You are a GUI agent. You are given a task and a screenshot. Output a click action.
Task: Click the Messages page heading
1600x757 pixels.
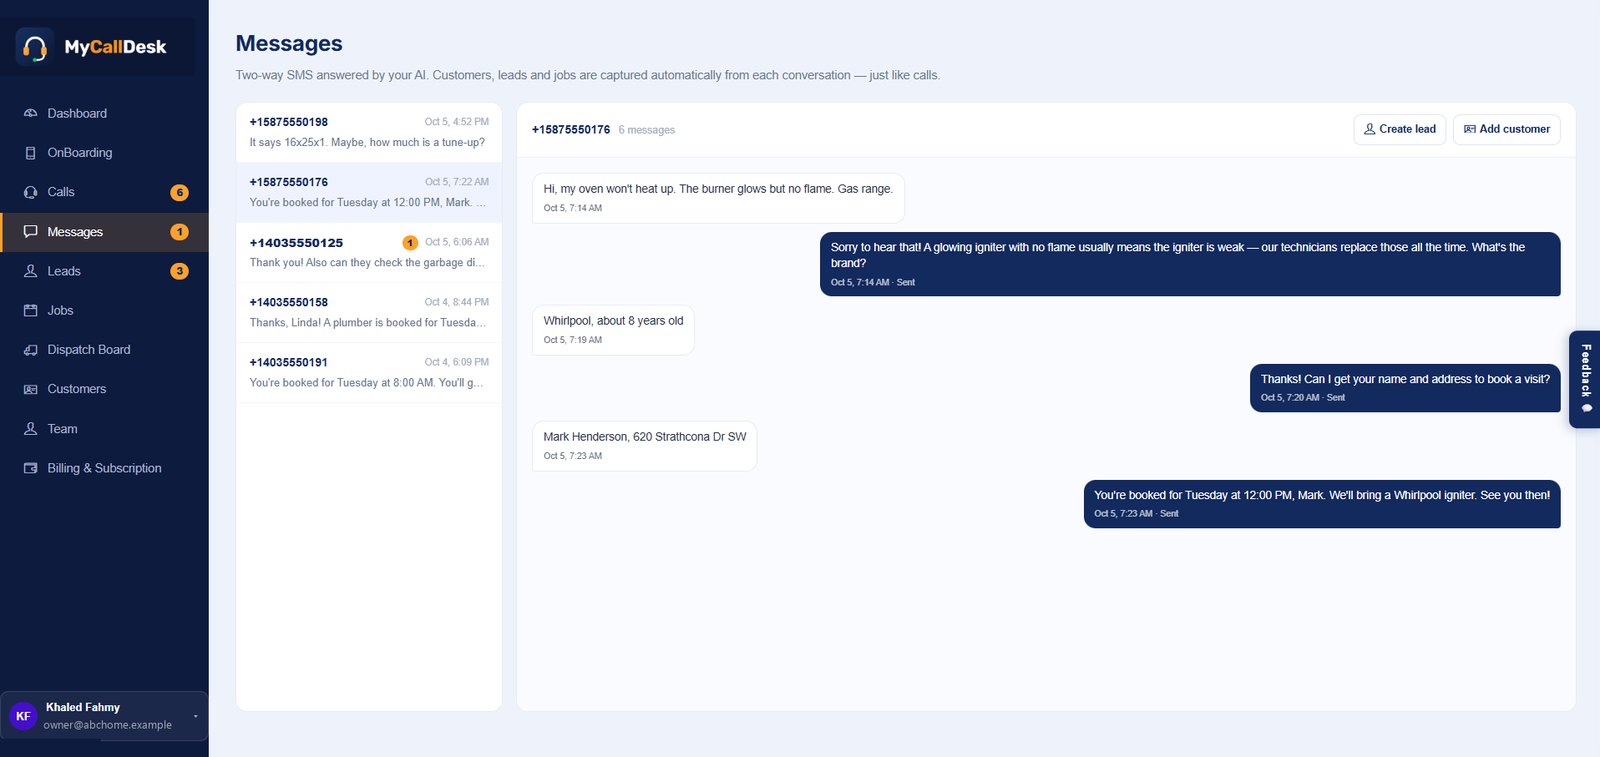289,44
